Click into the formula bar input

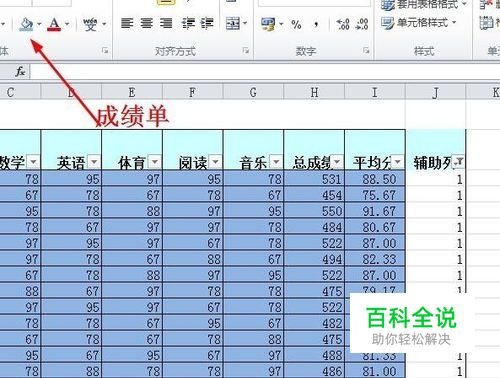click(265, 71)
